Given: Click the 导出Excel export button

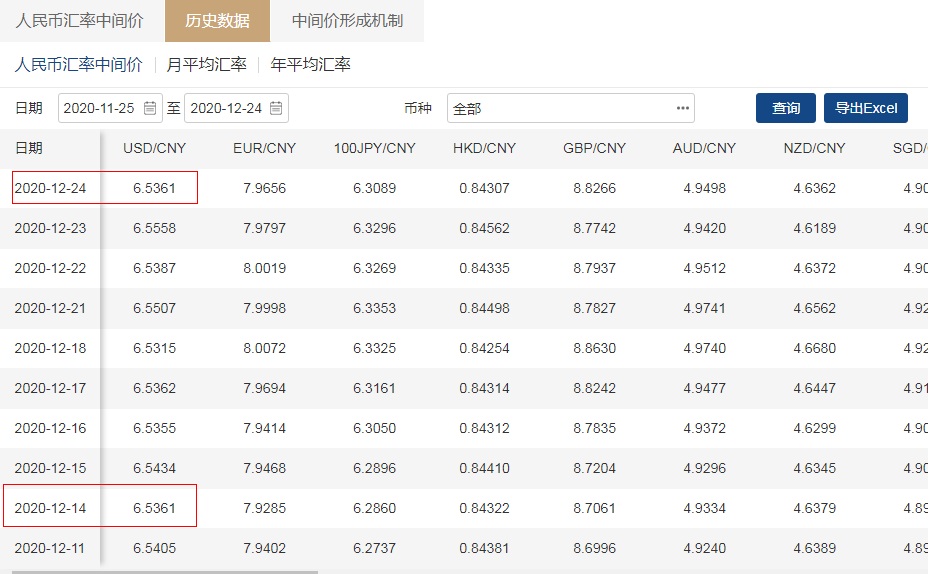Looking at the screenshot, I should point(865,108).
